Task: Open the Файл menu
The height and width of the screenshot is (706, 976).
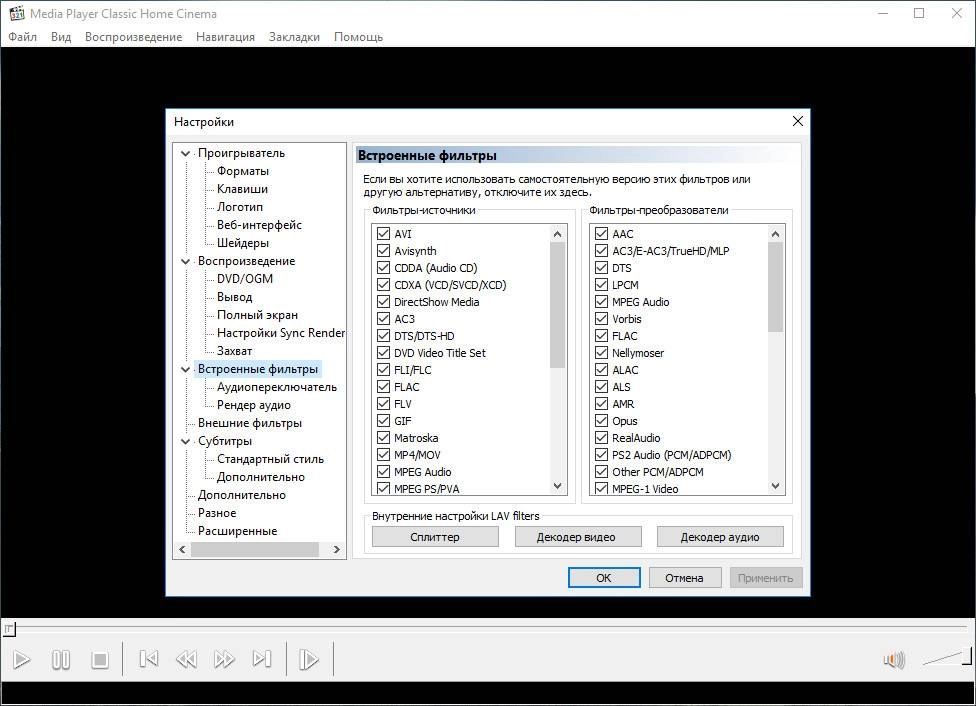Action: pos(22,37)
